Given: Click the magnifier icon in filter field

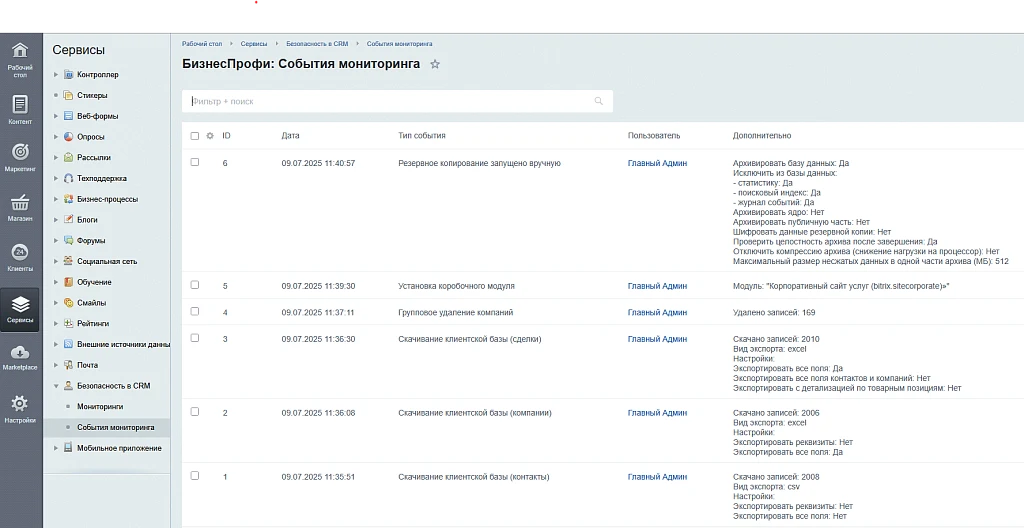Looking at the screenshot, I should click(x=599, y=101).
